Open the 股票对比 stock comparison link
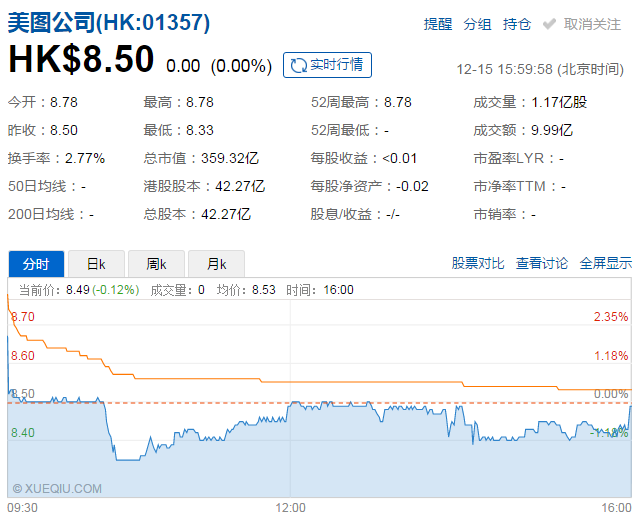Image resolution: width=641 pixels, height=519 pixels. click(478, 263)
